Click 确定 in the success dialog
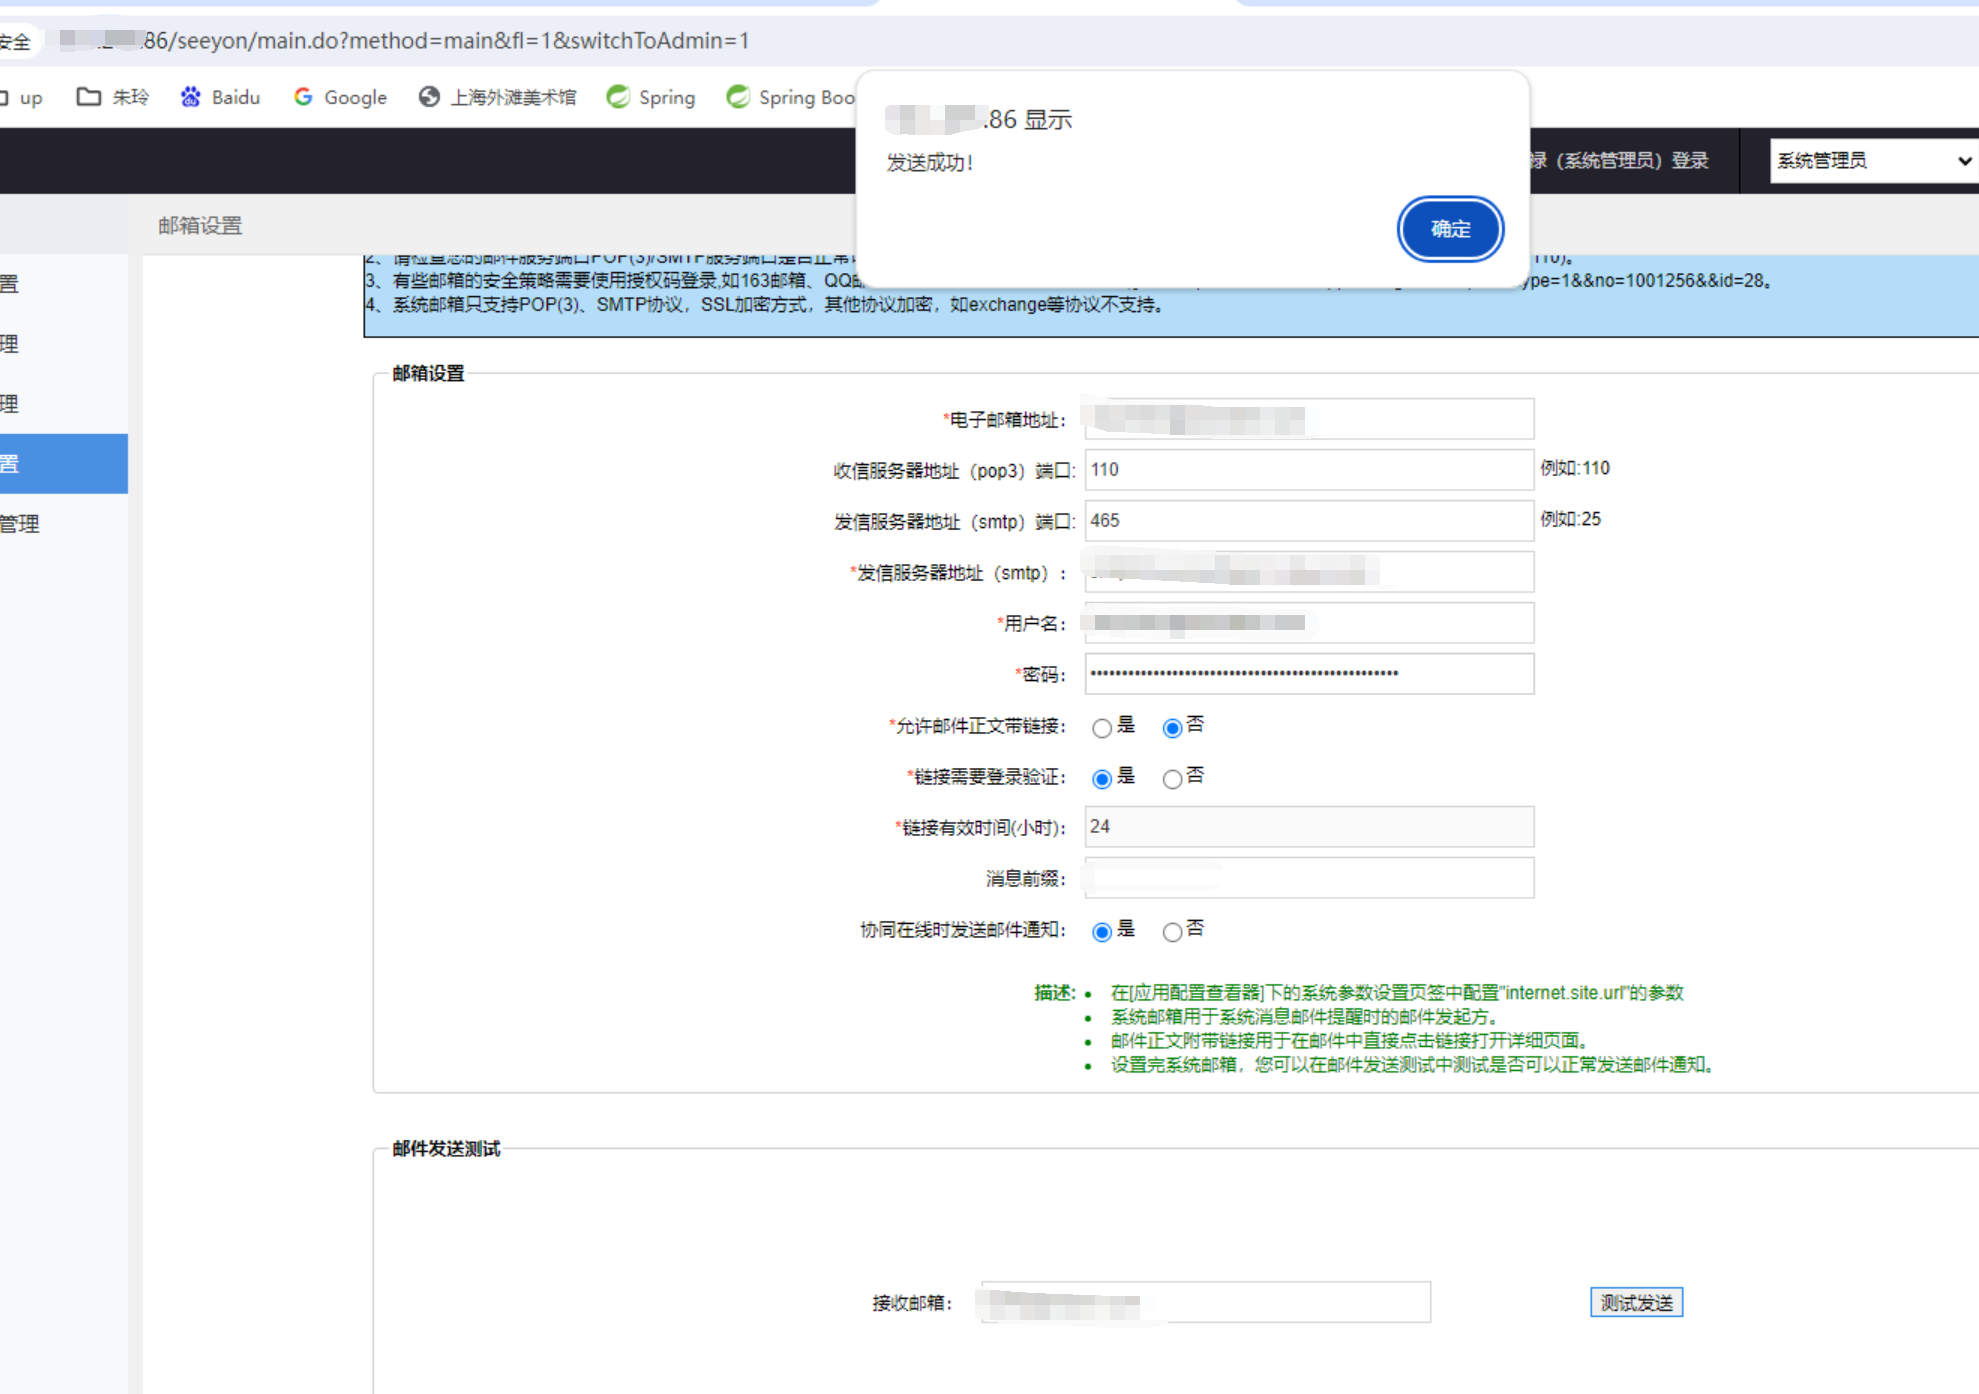 pos(1450,229)
